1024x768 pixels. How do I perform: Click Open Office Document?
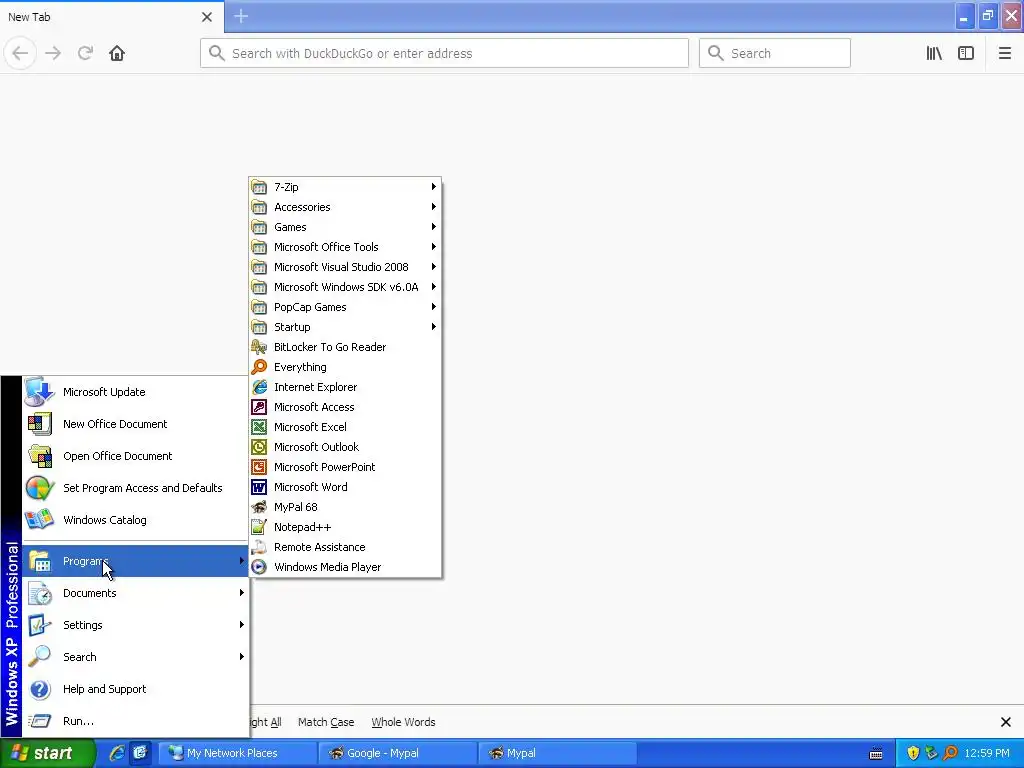[135, 456]
